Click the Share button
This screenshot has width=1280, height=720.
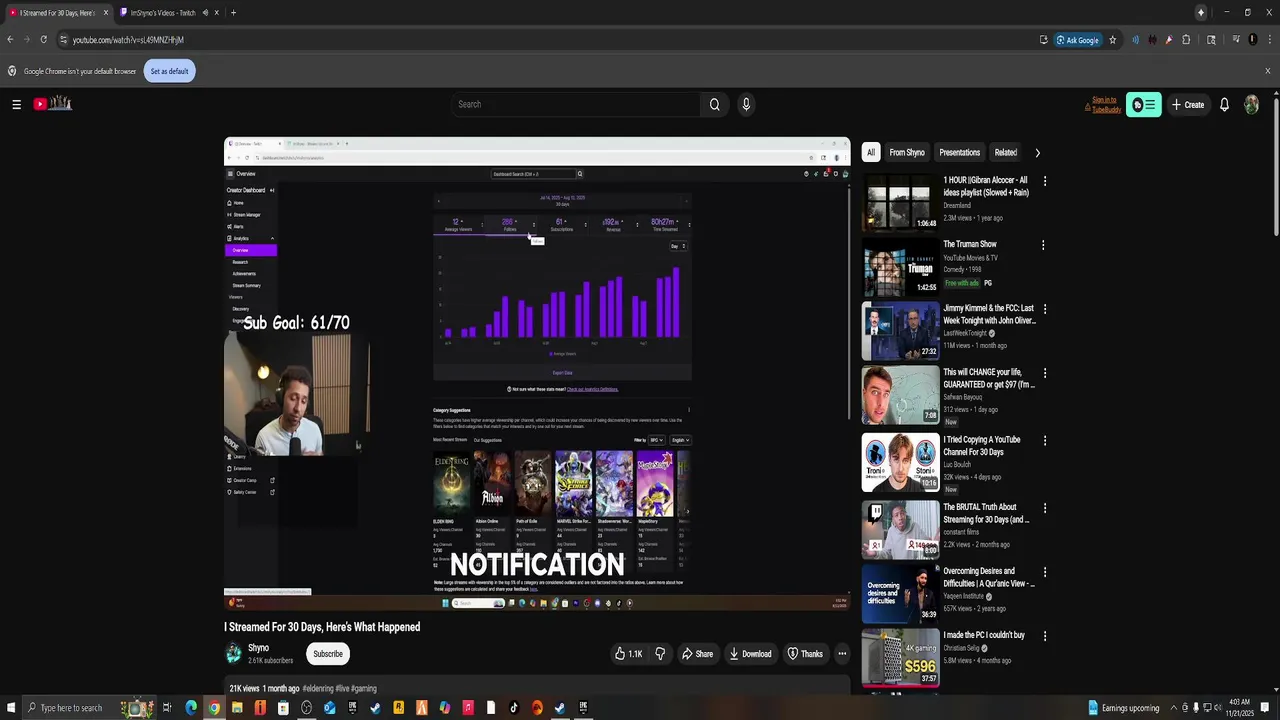(x=697, y=654)
